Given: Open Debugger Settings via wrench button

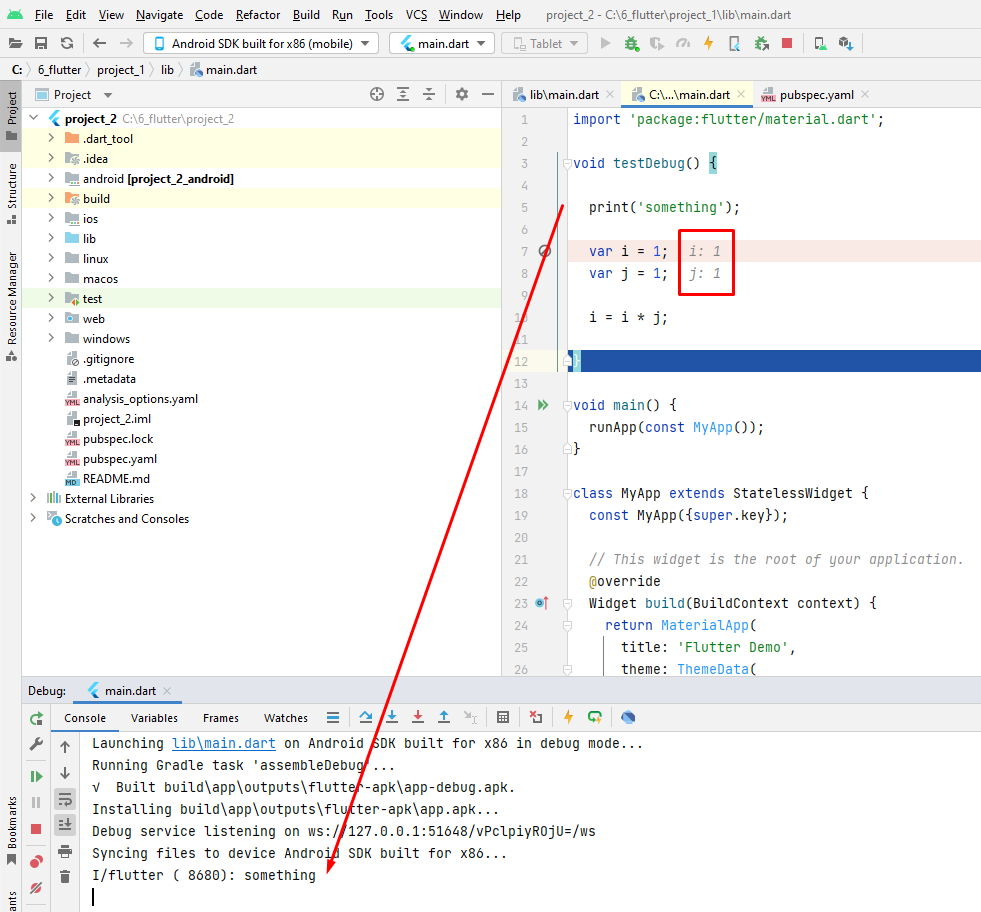Looking at the screenshot, I should [36, 745].
